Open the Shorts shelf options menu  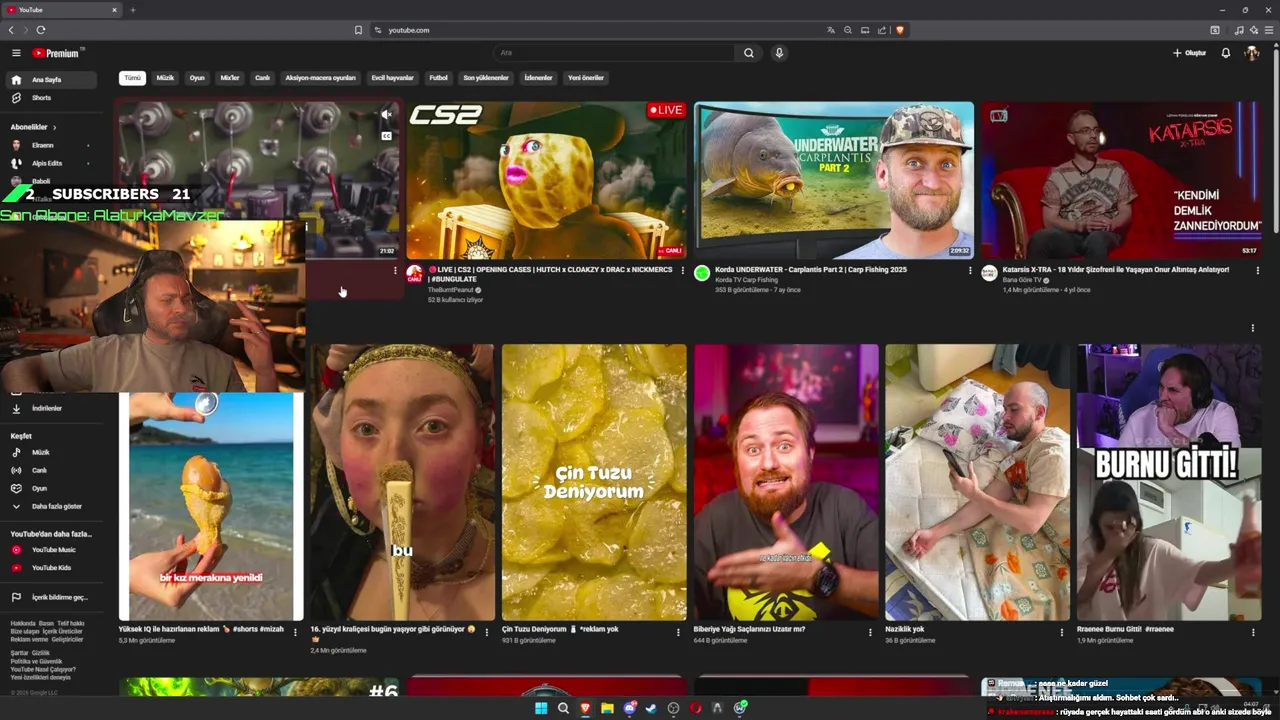1252,328
